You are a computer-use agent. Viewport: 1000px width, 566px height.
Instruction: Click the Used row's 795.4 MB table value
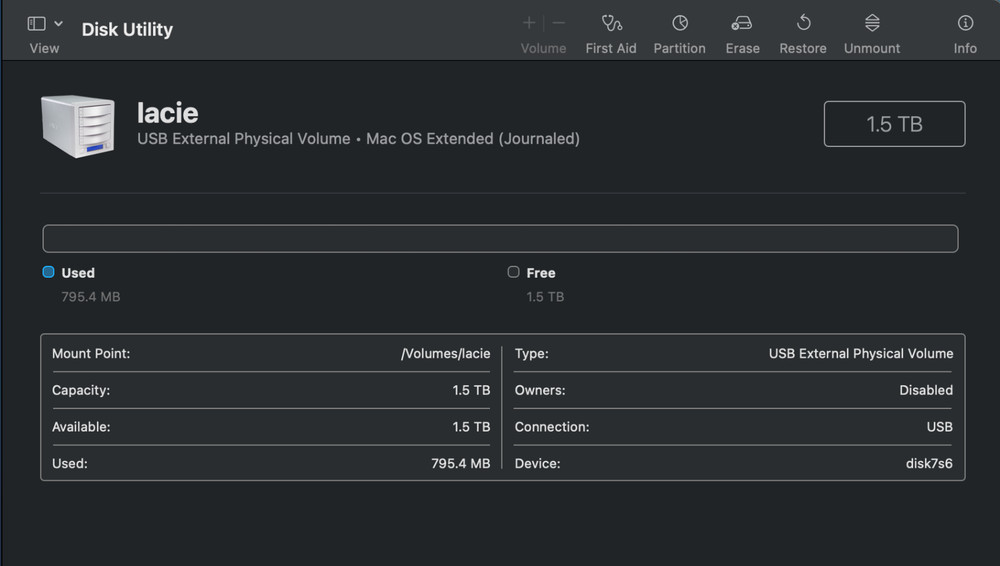[460, 463]
